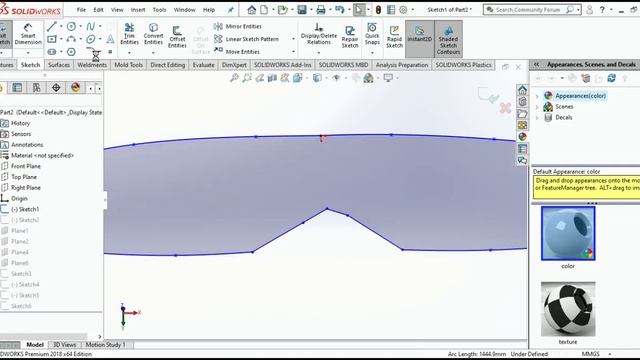Open the Tools menu
This screenshot has height=360, width=640.
159,10
